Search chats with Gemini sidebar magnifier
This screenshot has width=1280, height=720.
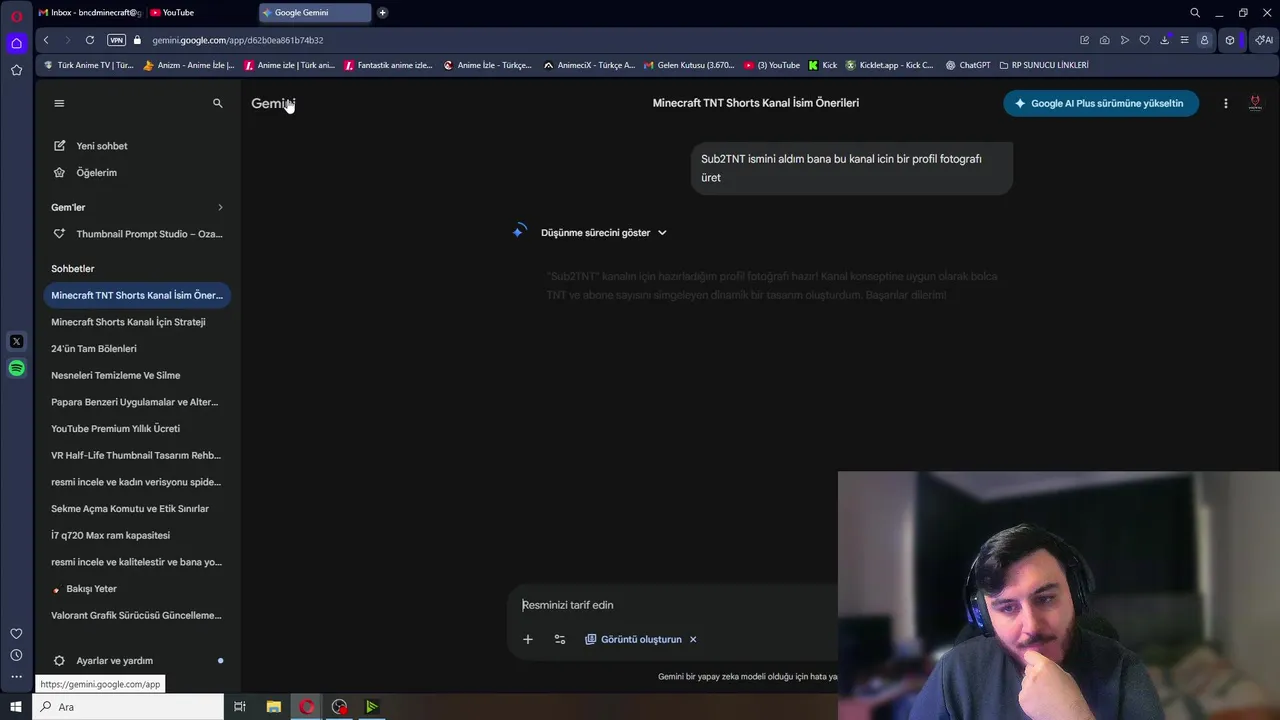(218, 103)
